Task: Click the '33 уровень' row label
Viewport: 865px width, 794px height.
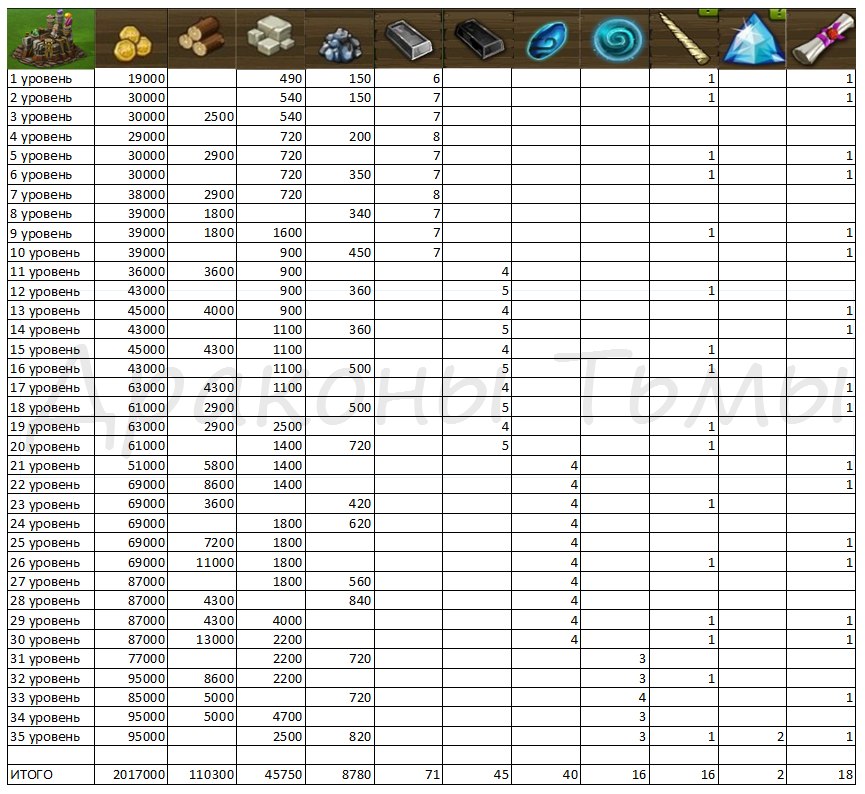Action: (45, 699)
